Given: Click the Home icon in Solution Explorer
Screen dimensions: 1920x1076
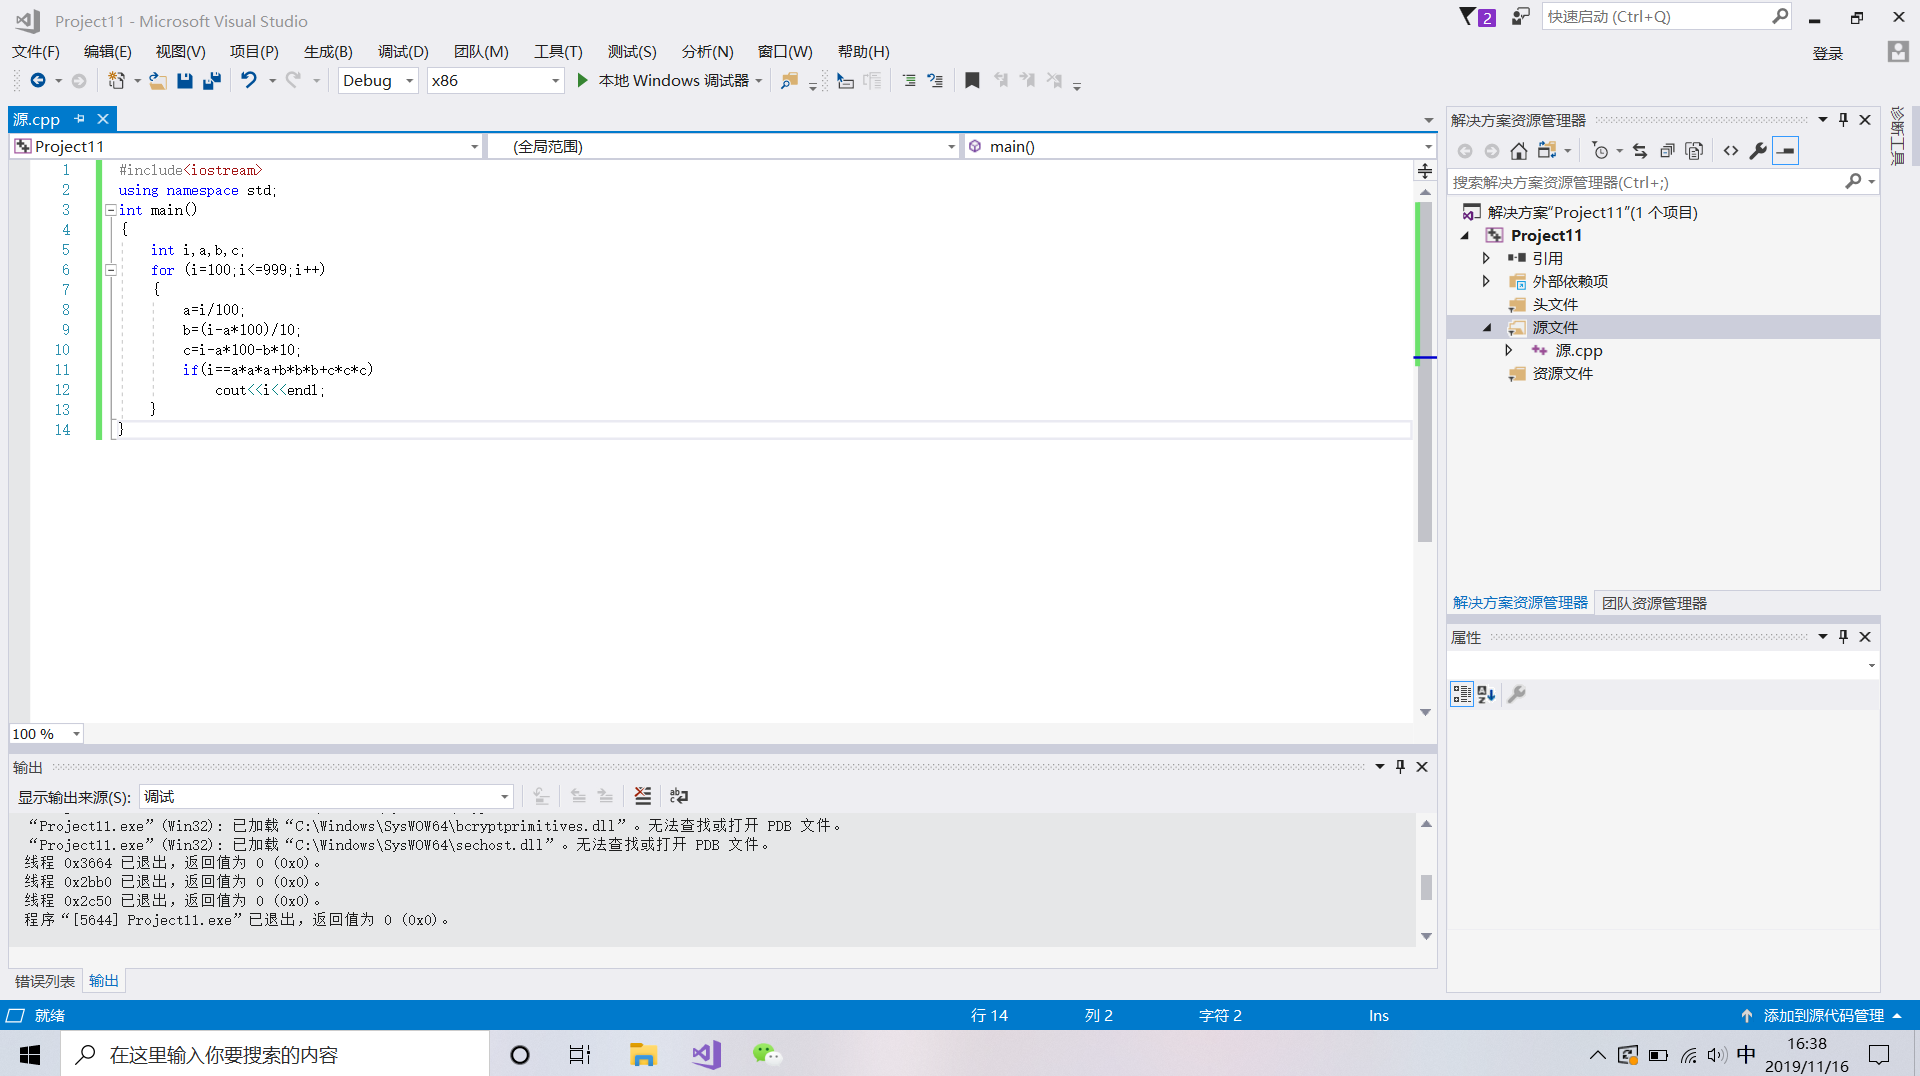Looking at the screenshot, I should point(1519,151).
